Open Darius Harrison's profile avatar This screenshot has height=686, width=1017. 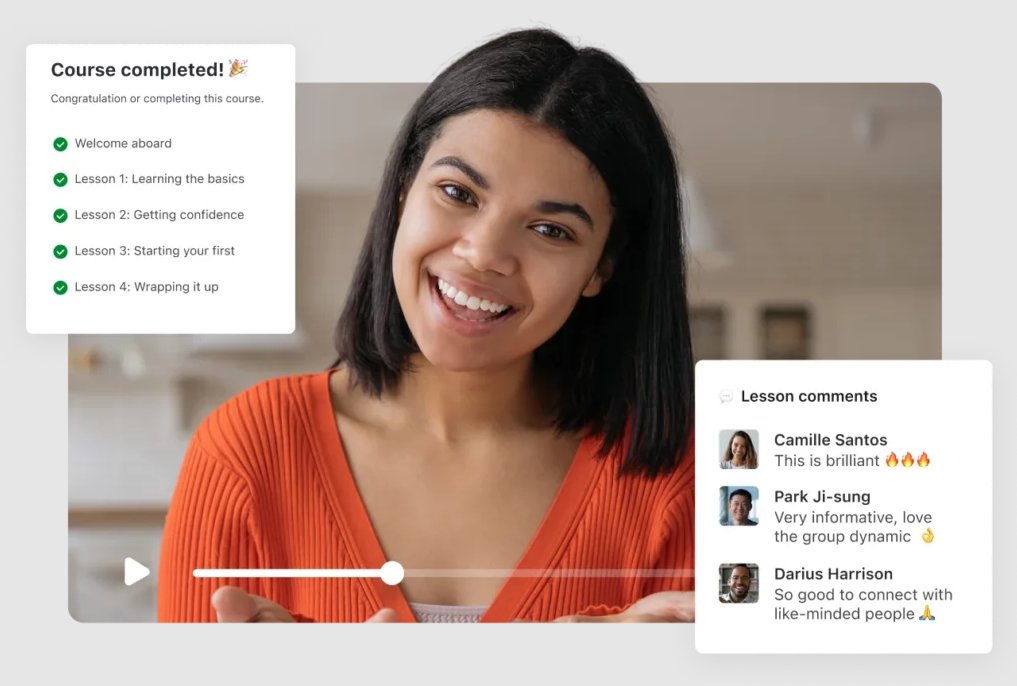pyautogui.click(x=738, y=584)
